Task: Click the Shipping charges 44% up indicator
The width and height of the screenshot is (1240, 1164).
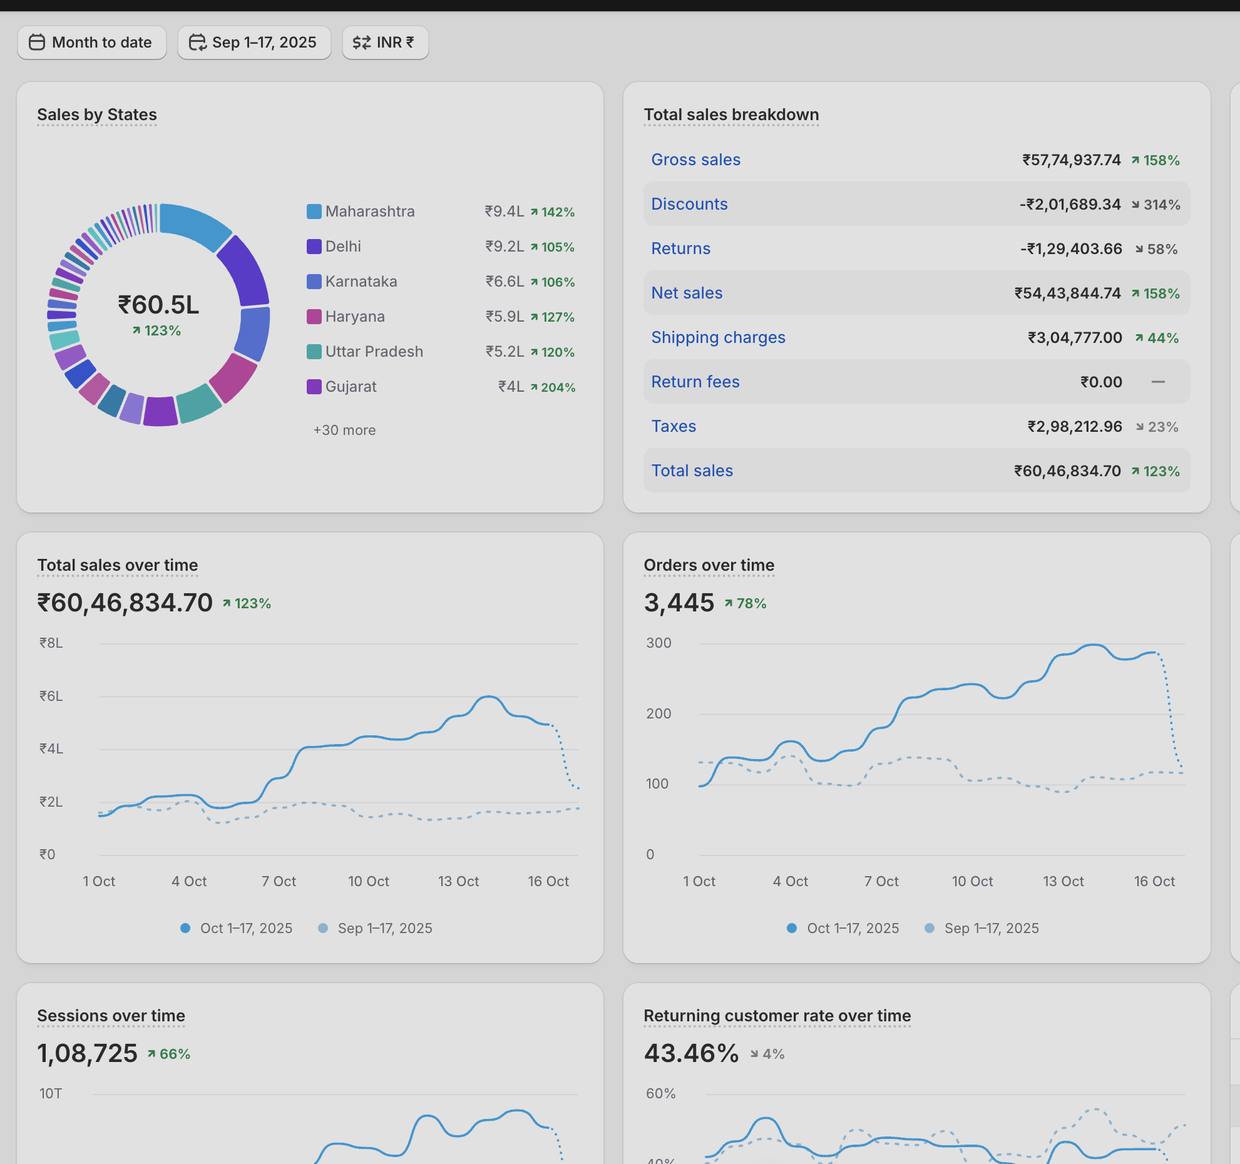Action: click(1156, 338)
